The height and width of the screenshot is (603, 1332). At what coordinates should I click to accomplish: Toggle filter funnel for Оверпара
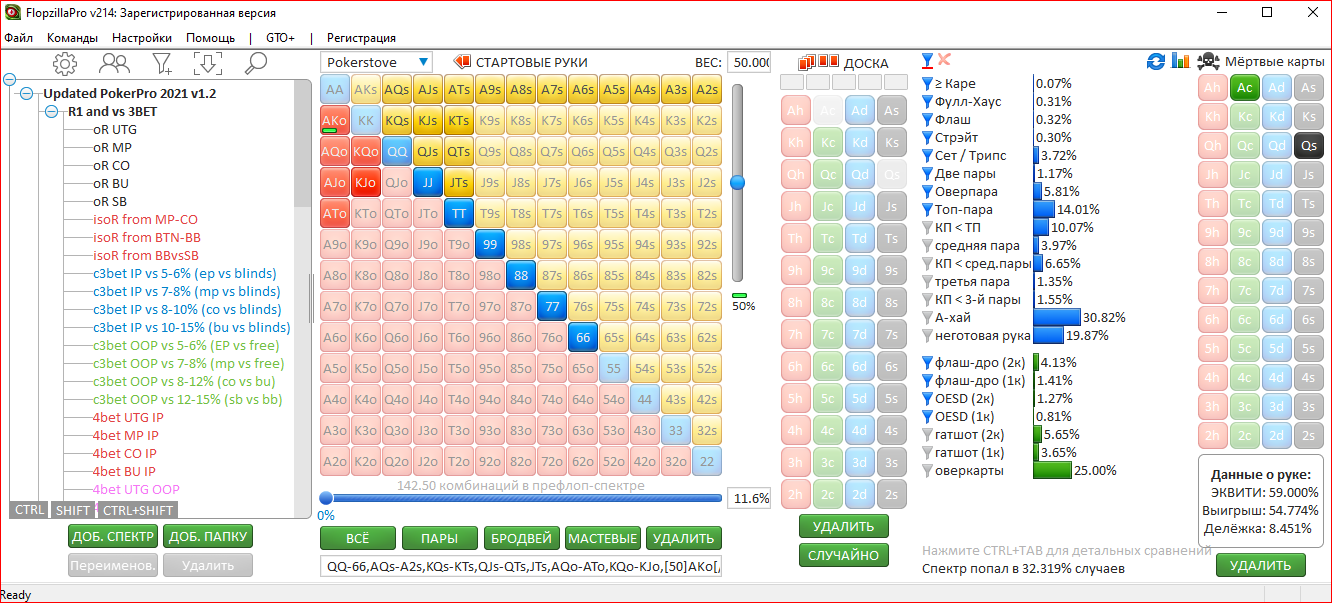point(926,192)
